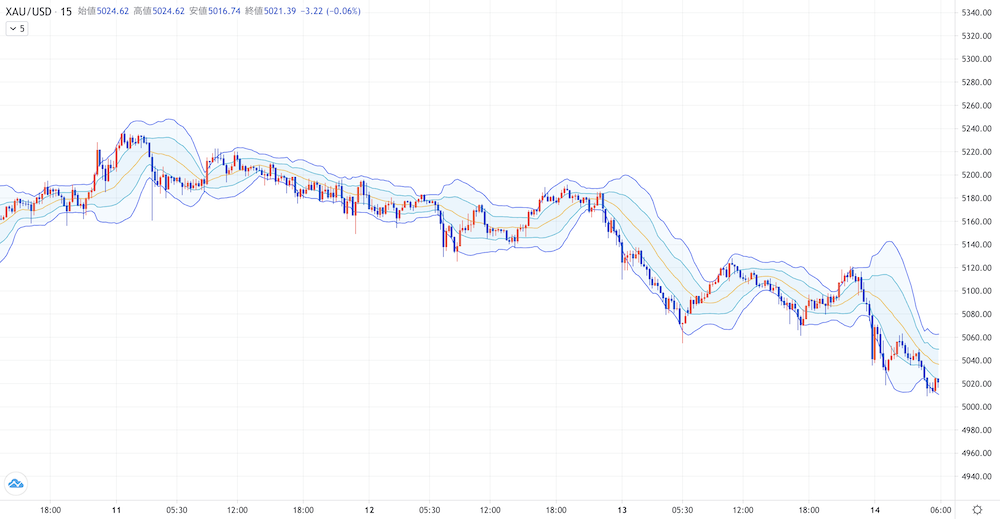
Task: Click the XAU/USD symbol title
Action: tap(28, 11)
